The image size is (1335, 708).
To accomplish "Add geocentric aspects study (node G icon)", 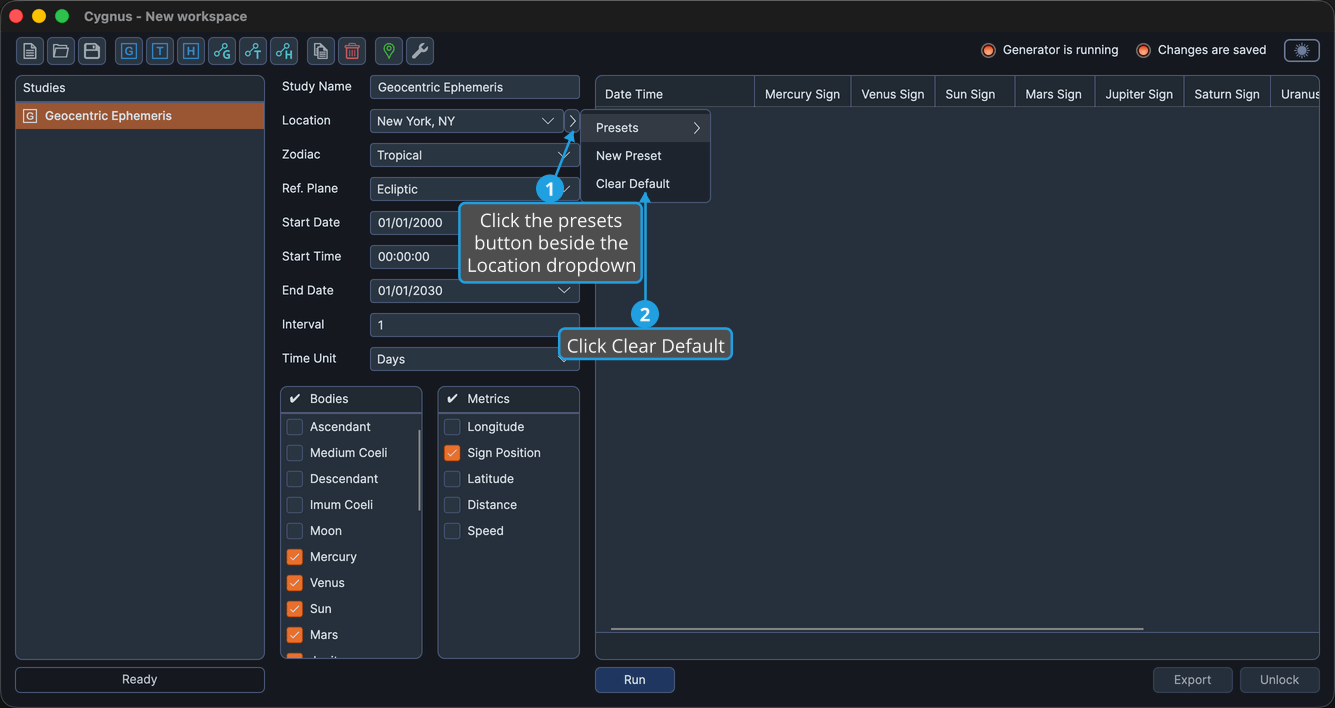I will (222, 51).
